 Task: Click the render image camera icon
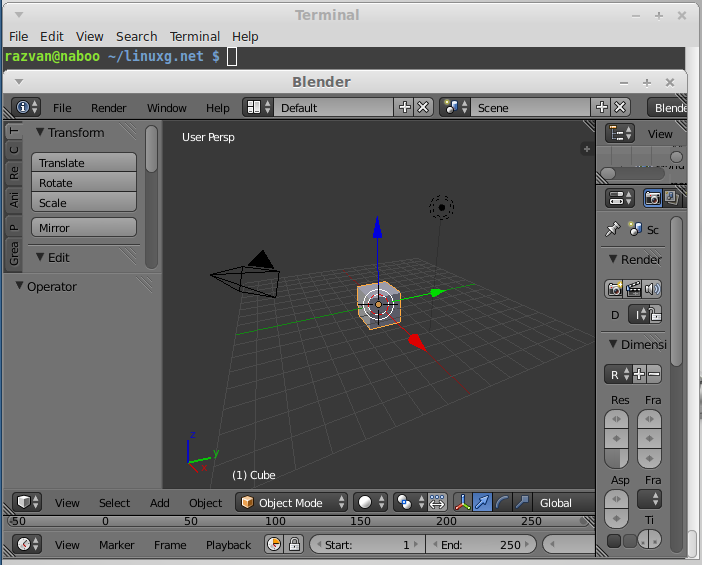click(x=615, y=289)
